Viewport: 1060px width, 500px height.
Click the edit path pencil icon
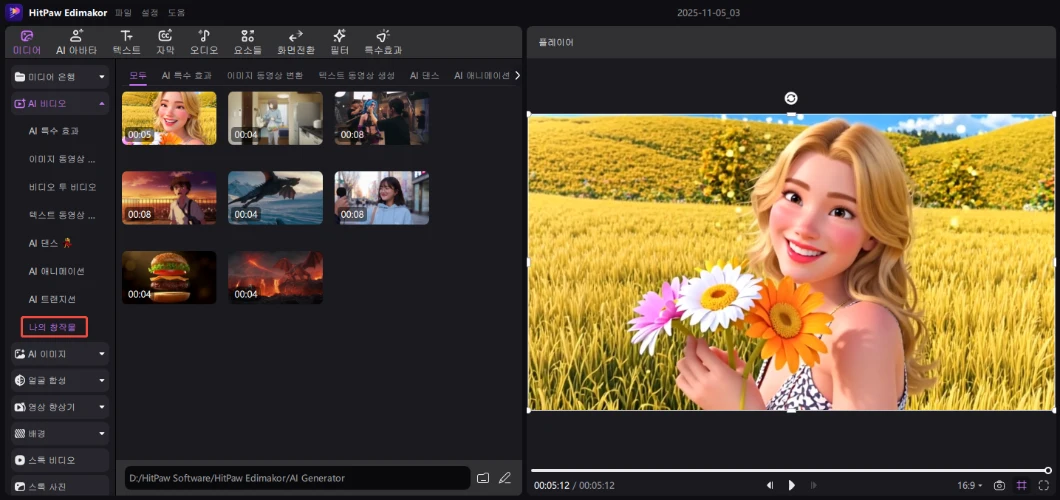505,478
